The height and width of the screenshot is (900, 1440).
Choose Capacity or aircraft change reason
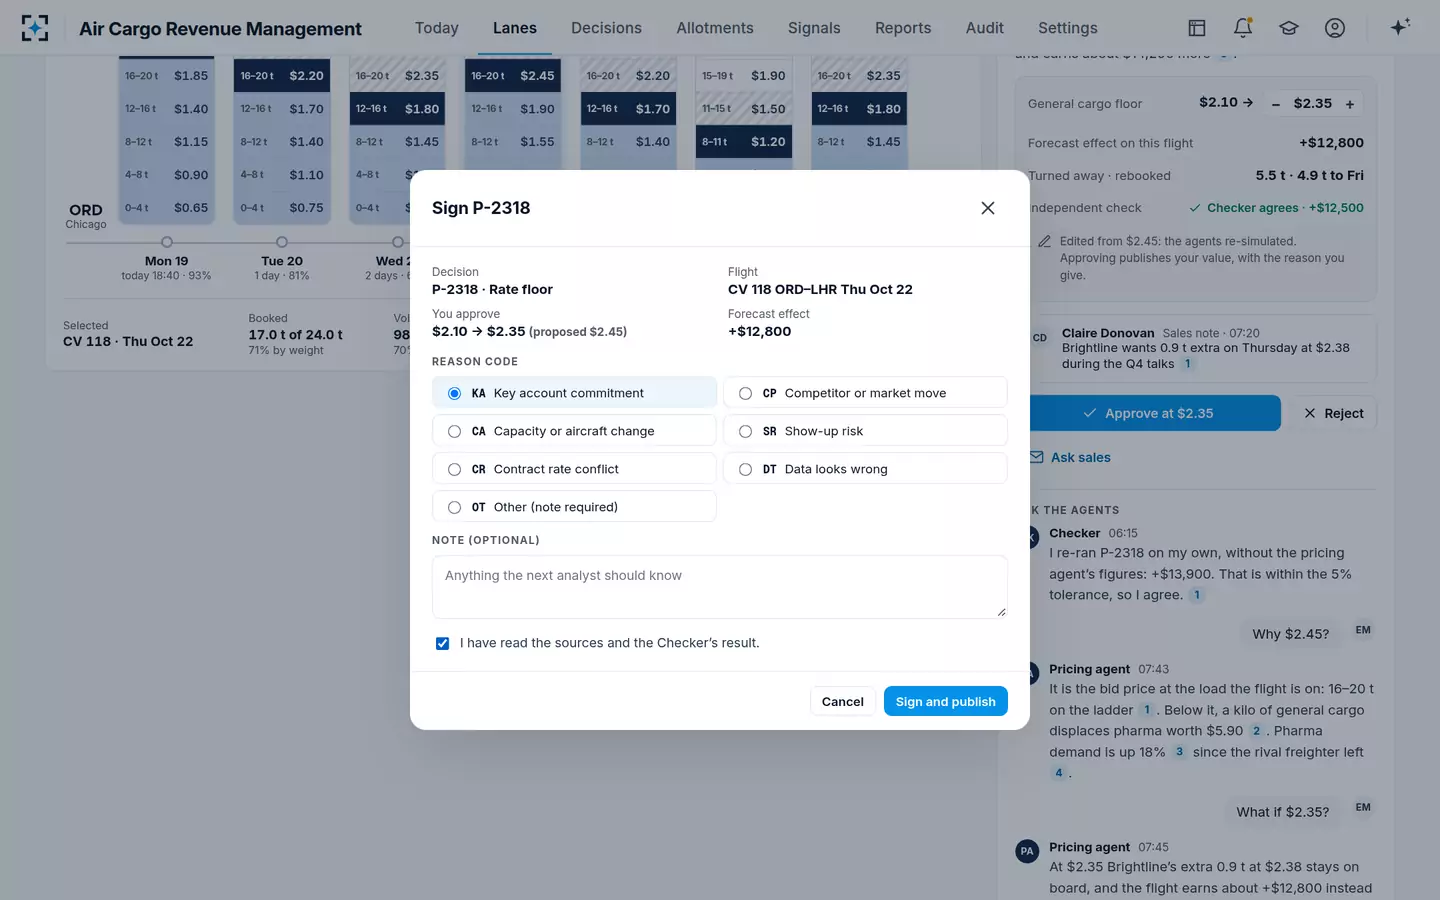pyautogui.click(x=574, y=431)
